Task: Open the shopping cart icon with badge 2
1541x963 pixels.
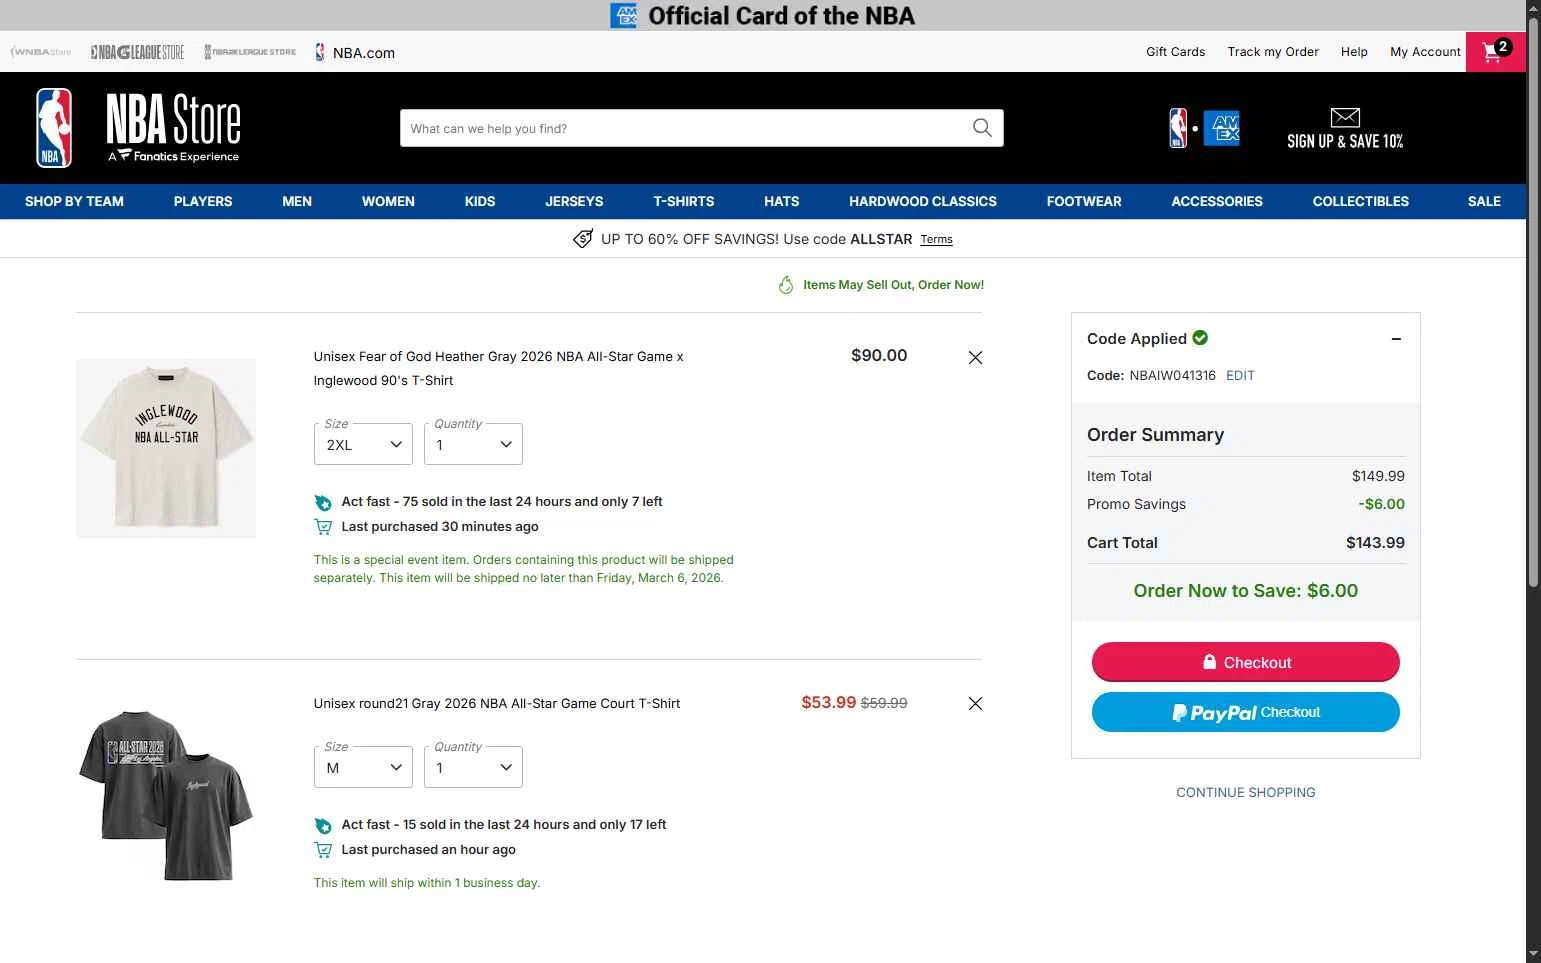Action: pos(1495,52)
